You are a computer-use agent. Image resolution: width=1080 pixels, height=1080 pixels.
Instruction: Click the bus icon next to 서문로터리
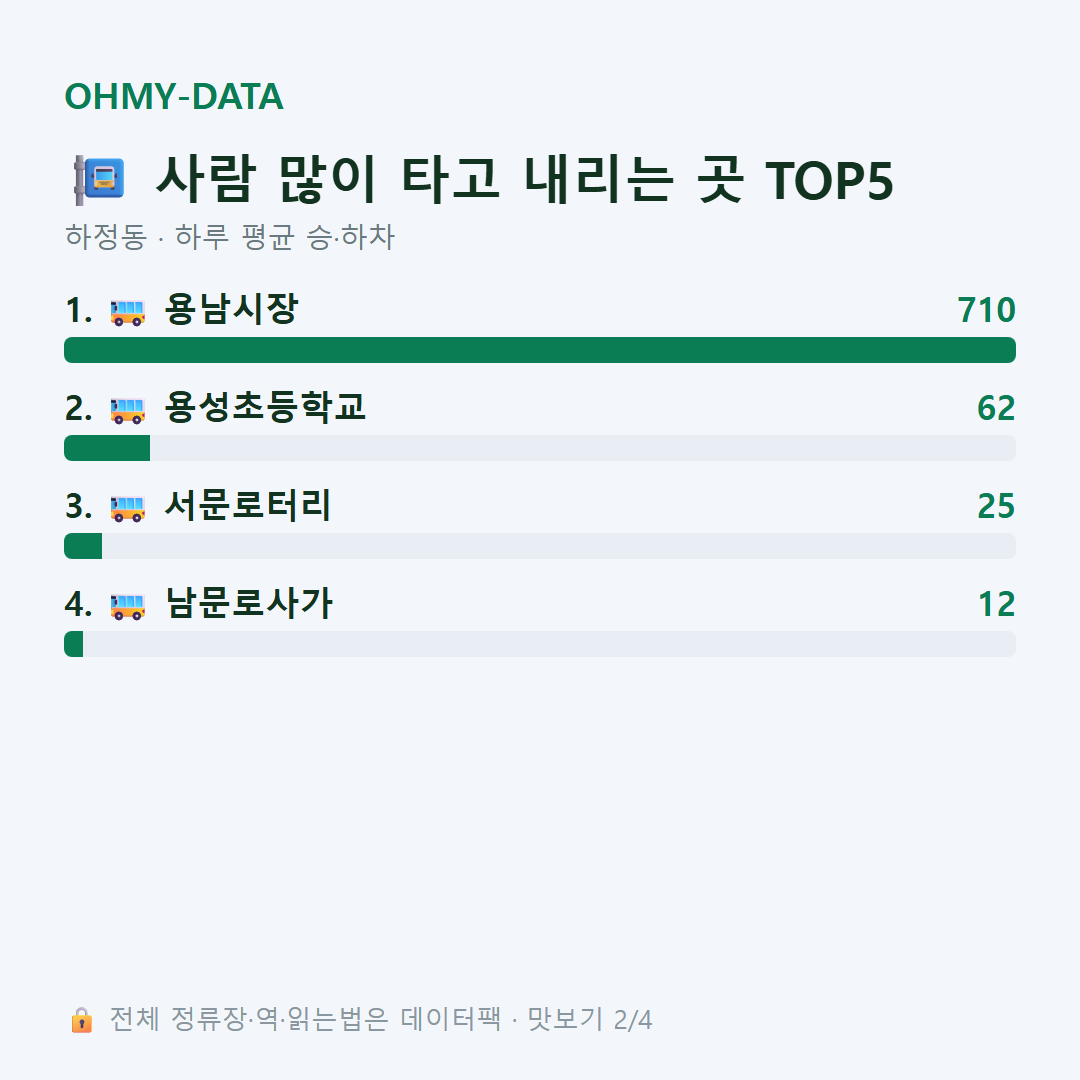coord(127,508)
